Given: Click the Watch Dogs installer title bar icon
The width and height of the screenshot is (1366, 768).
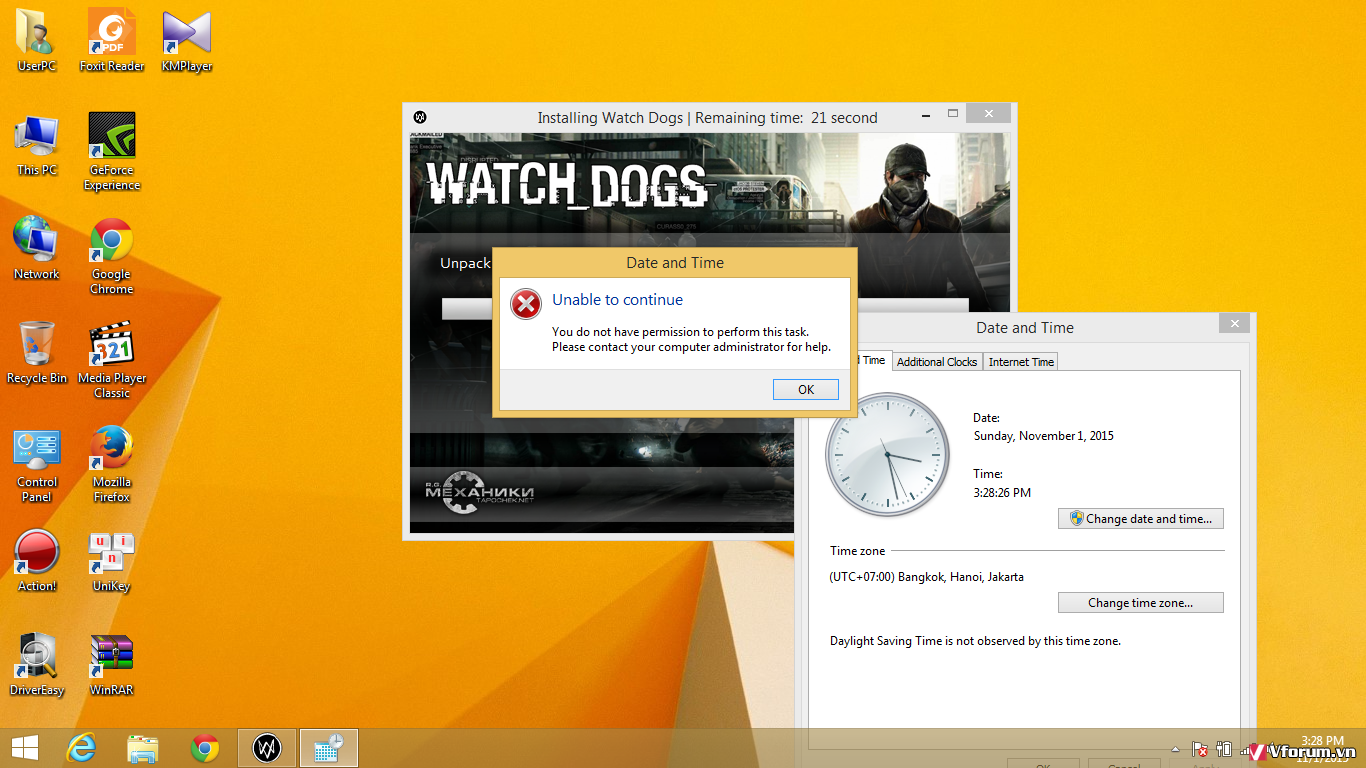Looking at the screenshot, I should (x=421, y=117).
